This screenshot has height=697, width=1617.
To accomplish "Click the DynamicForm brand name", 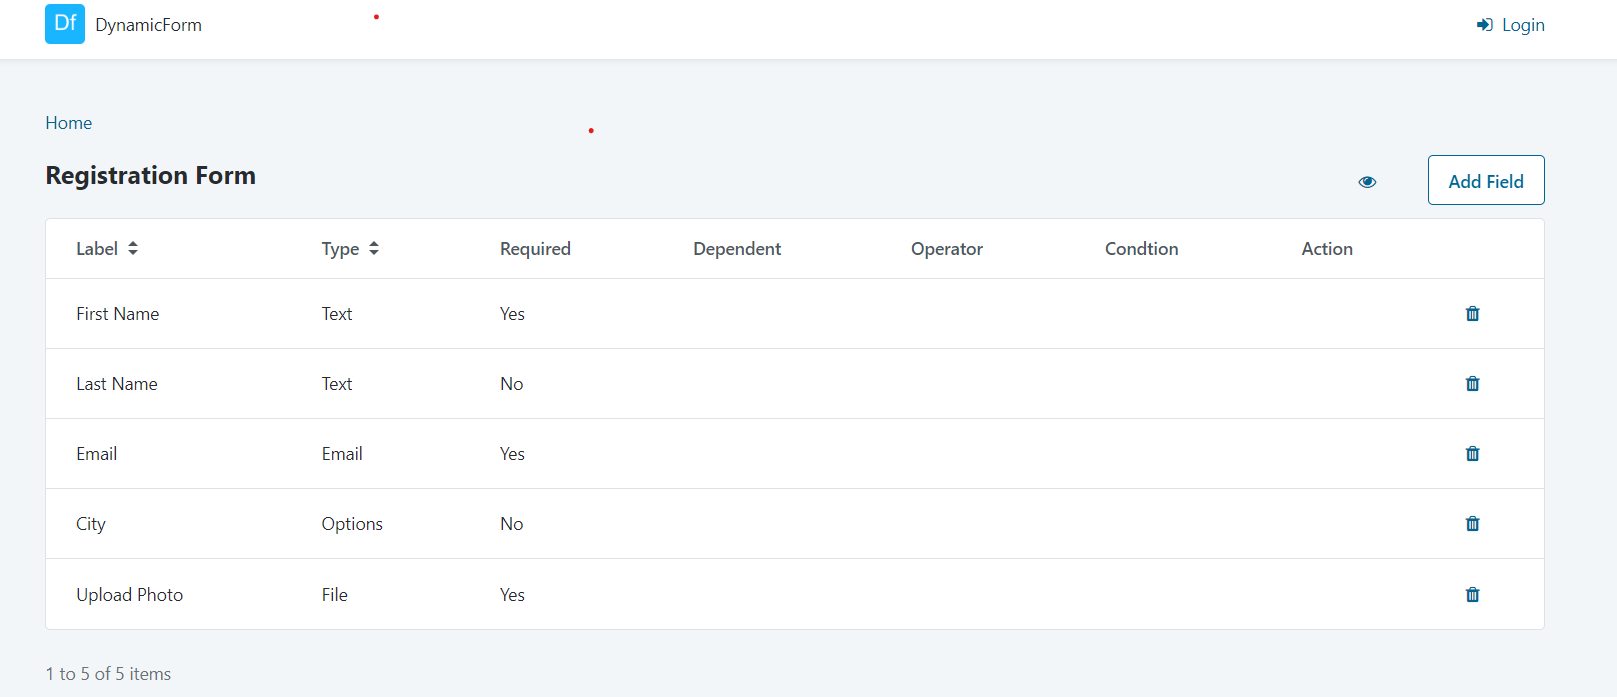I will [149, 25].
